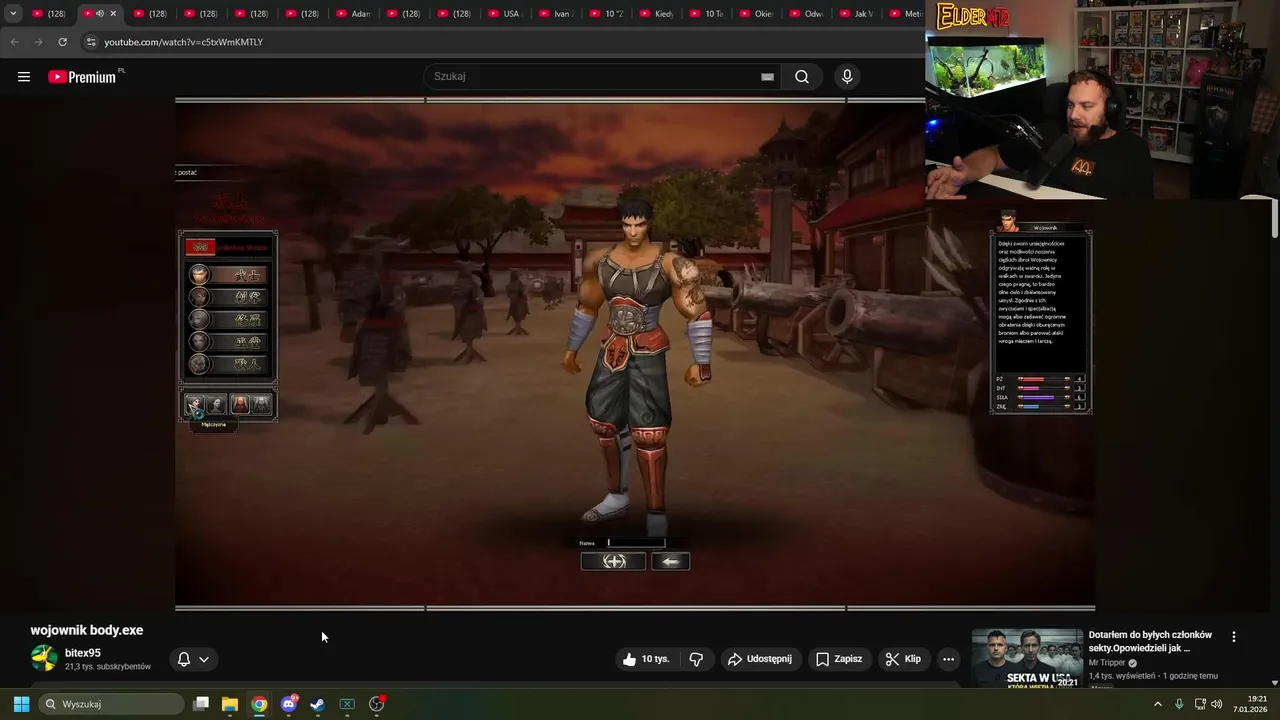Click the speaker icon on active tab

click(x=100, y=14)
